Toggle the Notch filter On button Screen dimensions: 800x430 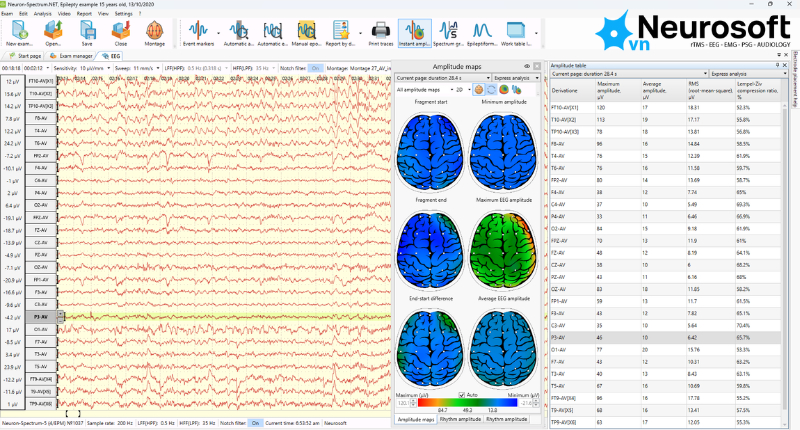tap(315, 68)
